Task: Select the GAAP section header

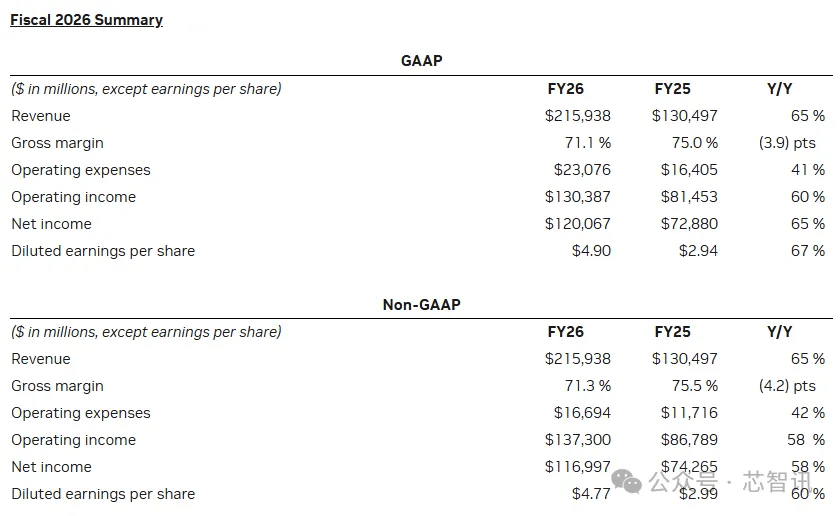Action: (x=421, y=60)
